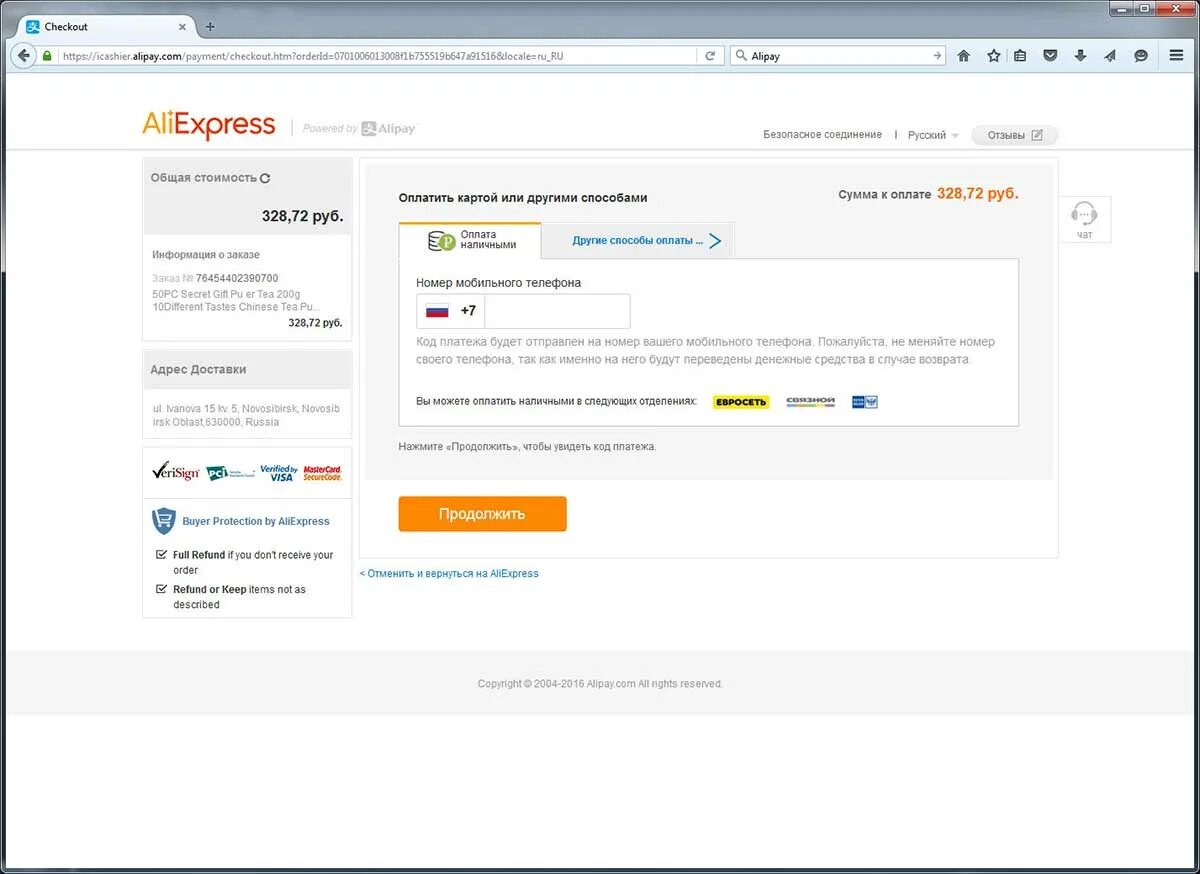Reload the page with the refresh icon

[x=710, y=56]
